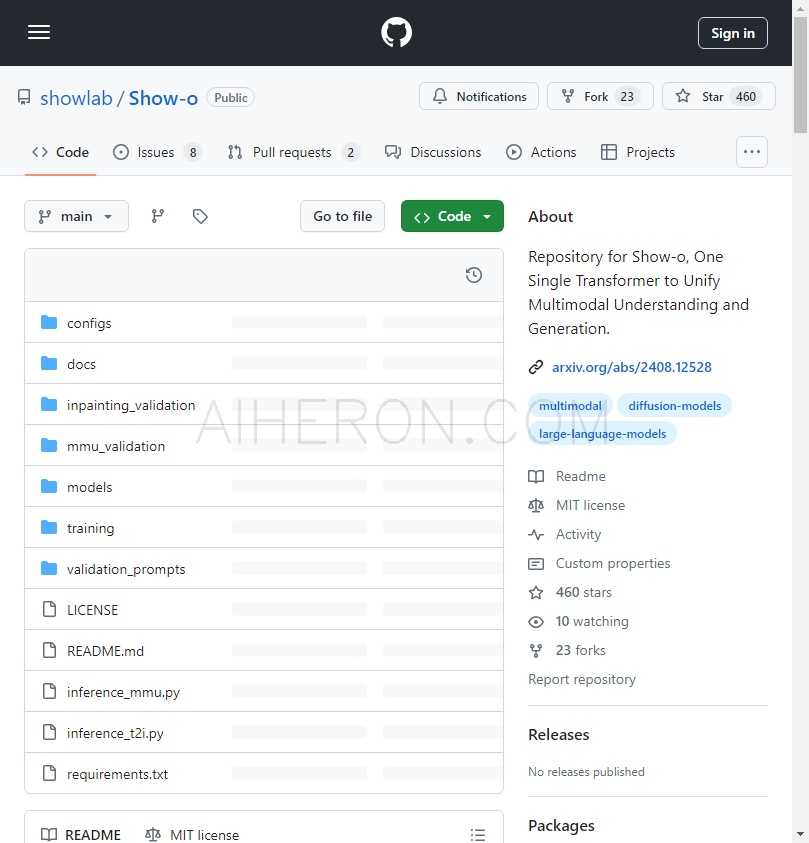Screen dimensions: 809x843
Task: Toggle Notifications for this repository
Action: point(479,96)
